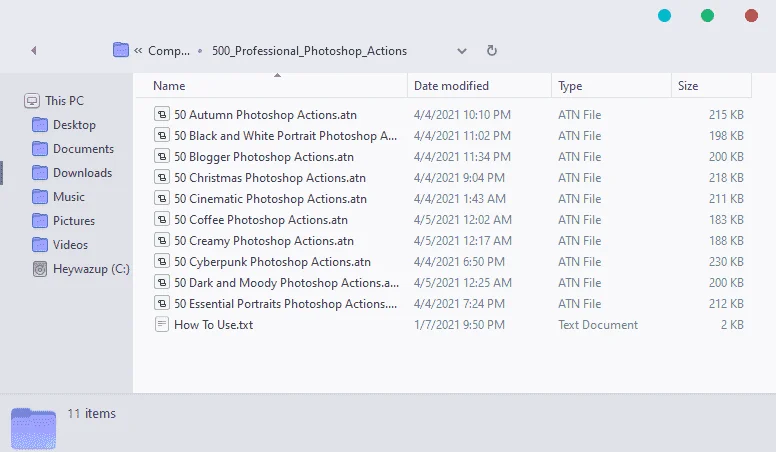Click ATN icon of 50 Coffee Photoshop Actions

coord(161,219)
